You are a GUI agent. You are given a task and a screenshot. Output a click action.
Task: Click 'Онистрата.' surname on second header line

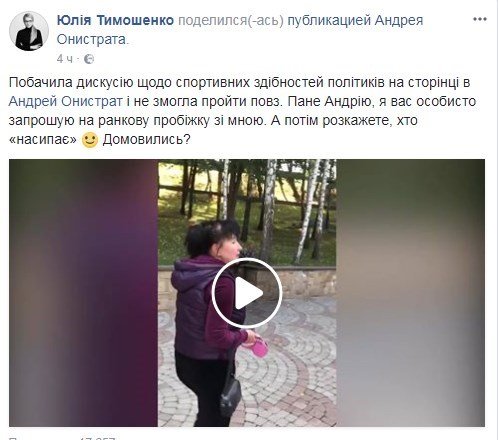[92, 40]
